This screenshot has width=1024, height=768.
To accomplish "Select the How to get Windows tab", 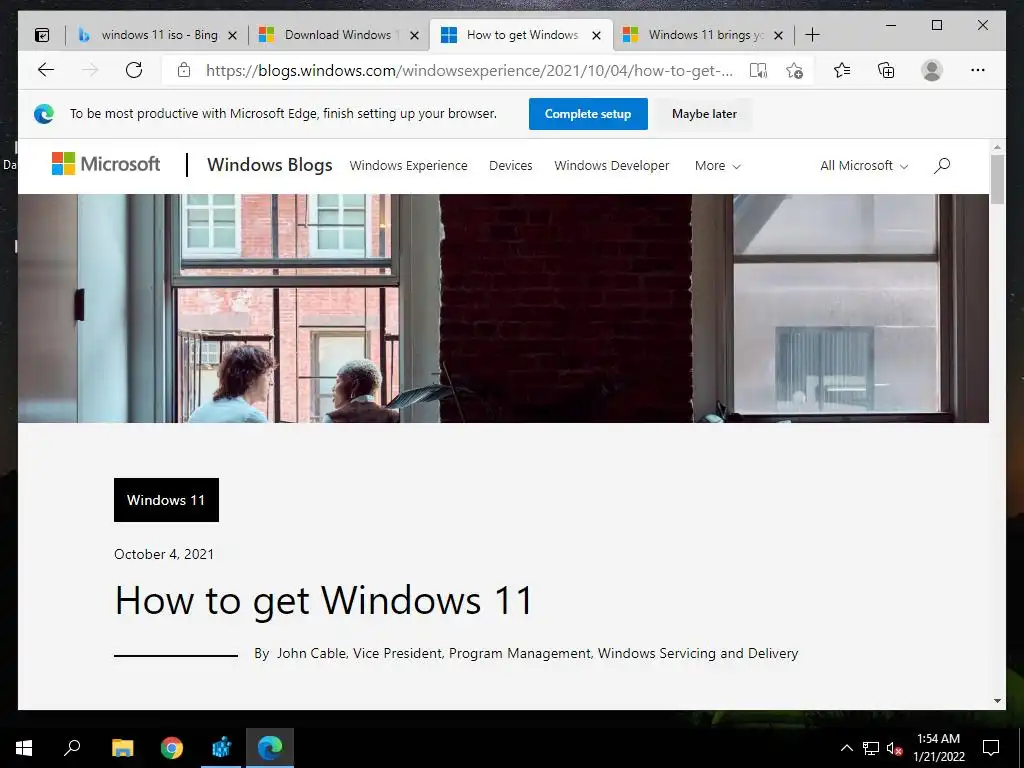I will [x=521, y=35].
